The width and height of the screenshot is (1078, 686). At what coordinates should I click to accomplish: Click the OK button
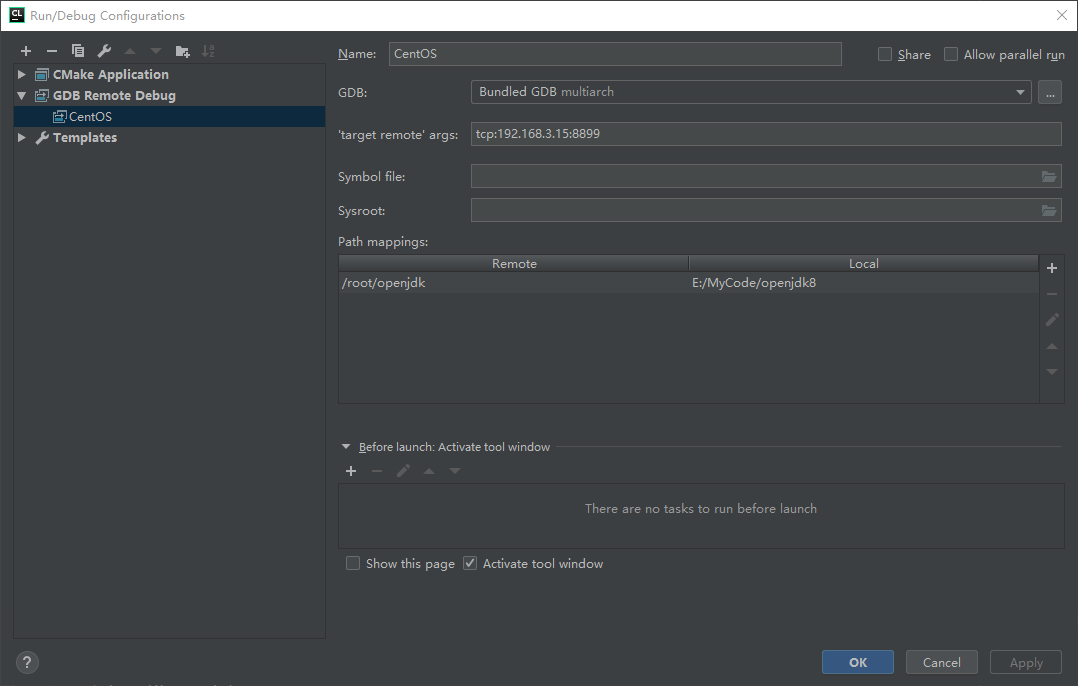coord(857,663)
